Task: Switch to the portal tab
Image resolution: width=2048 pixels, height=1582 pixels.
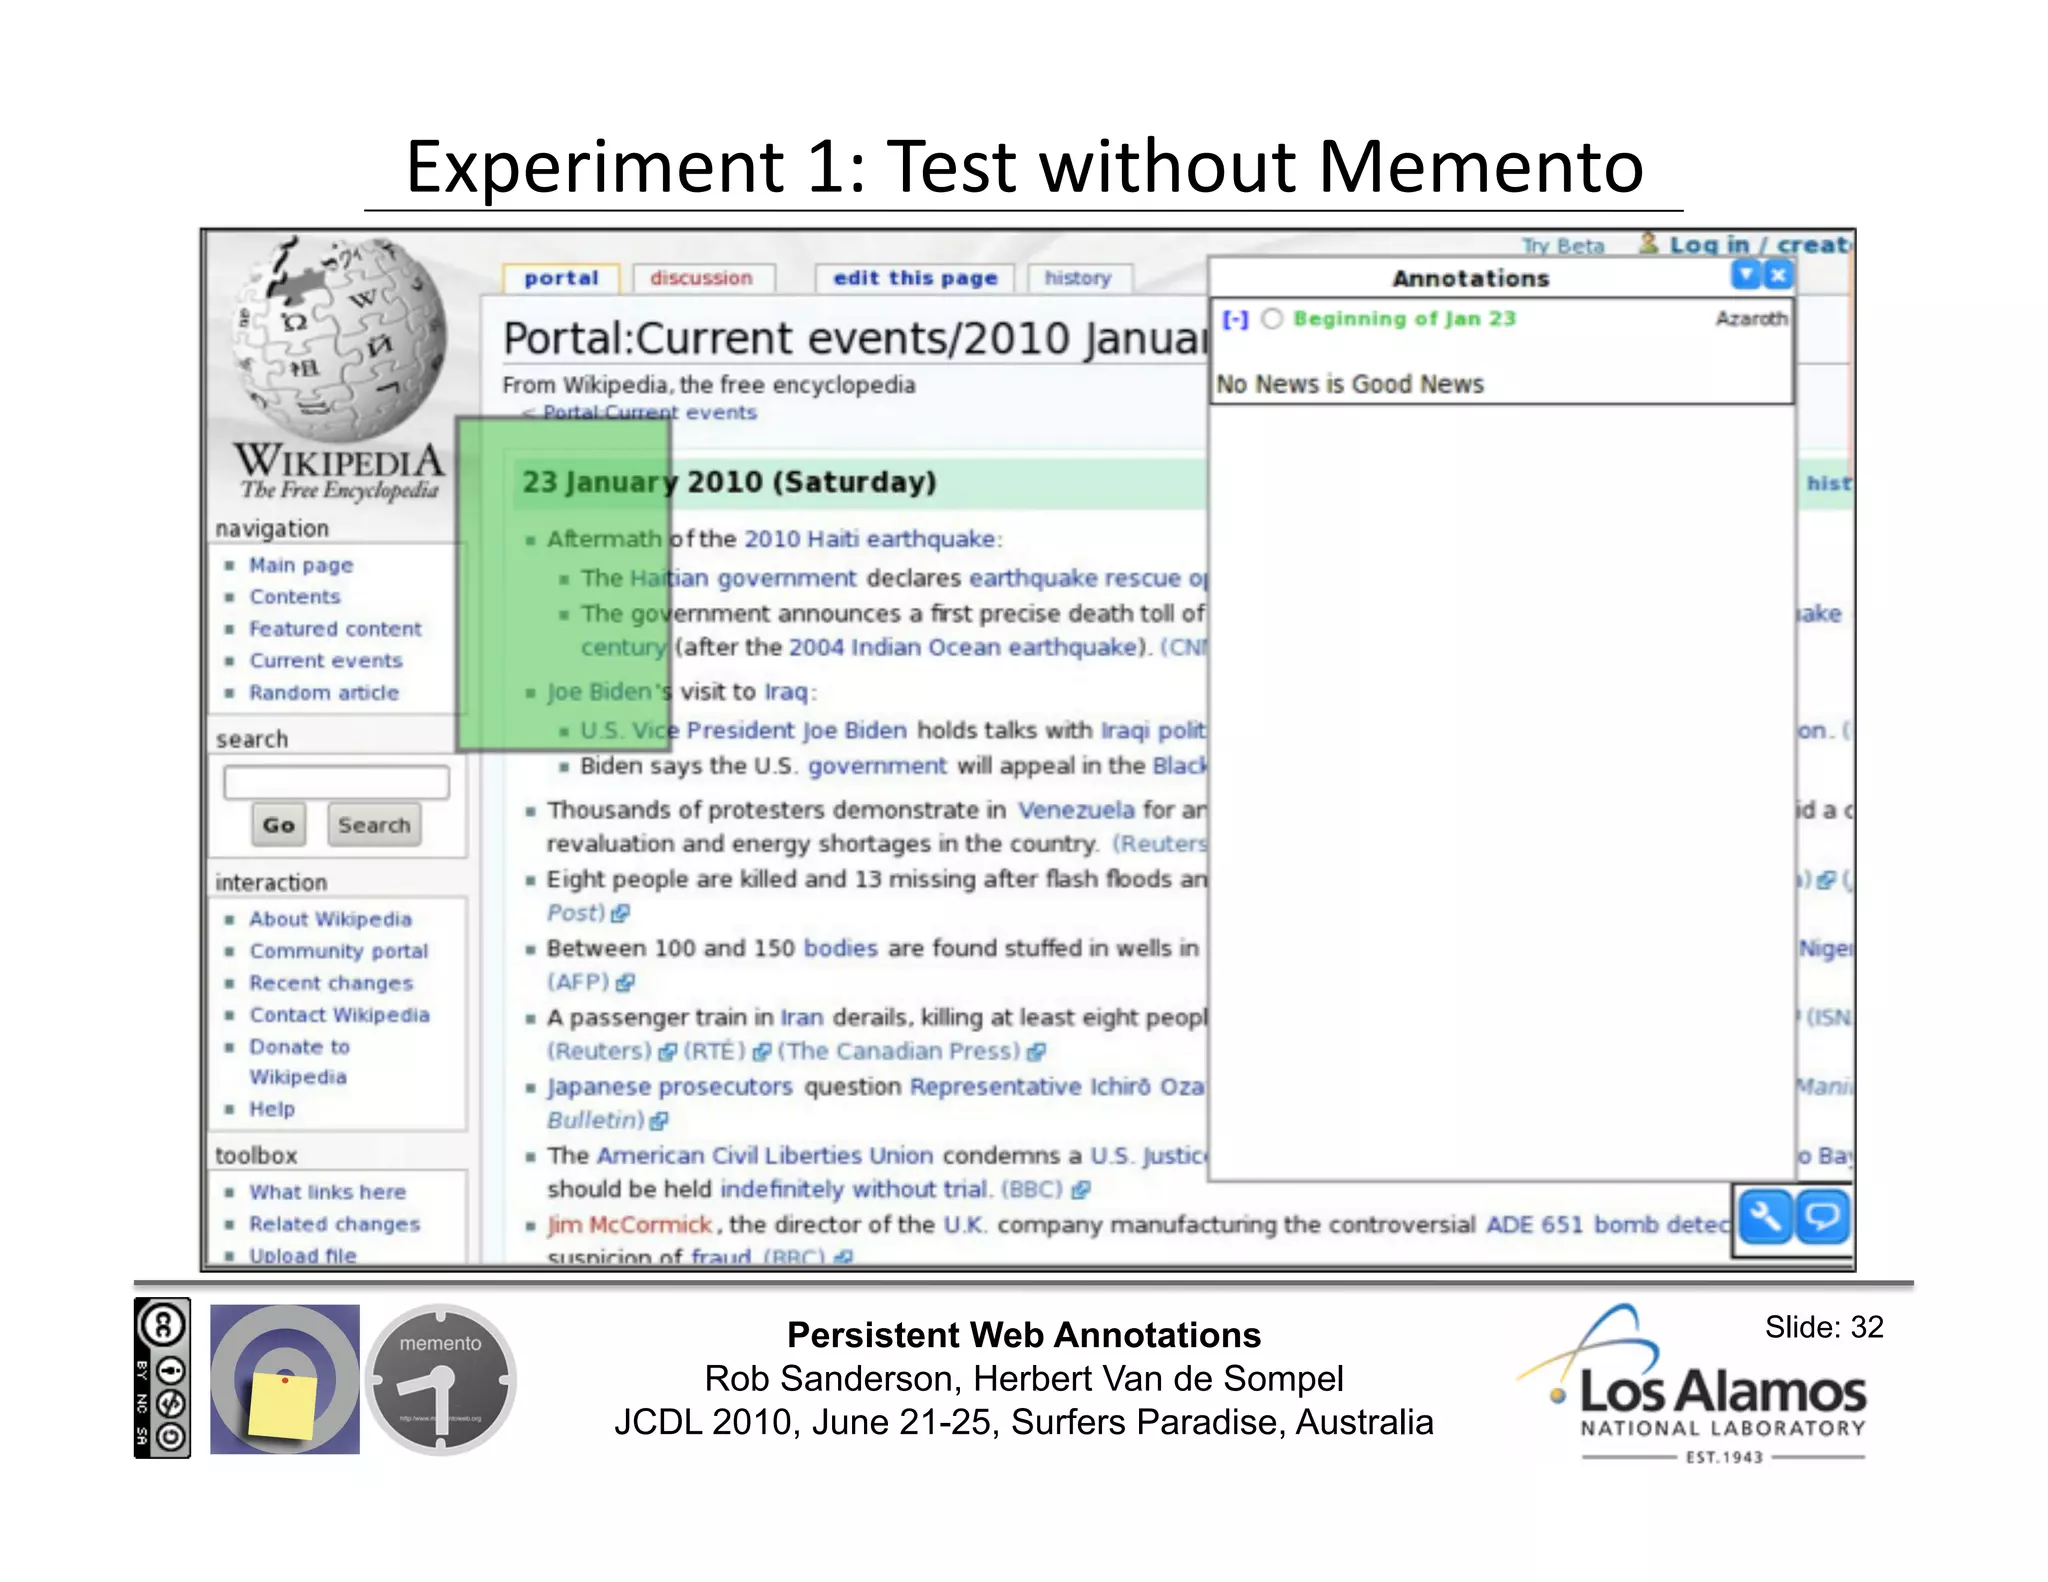Action: 561,278
